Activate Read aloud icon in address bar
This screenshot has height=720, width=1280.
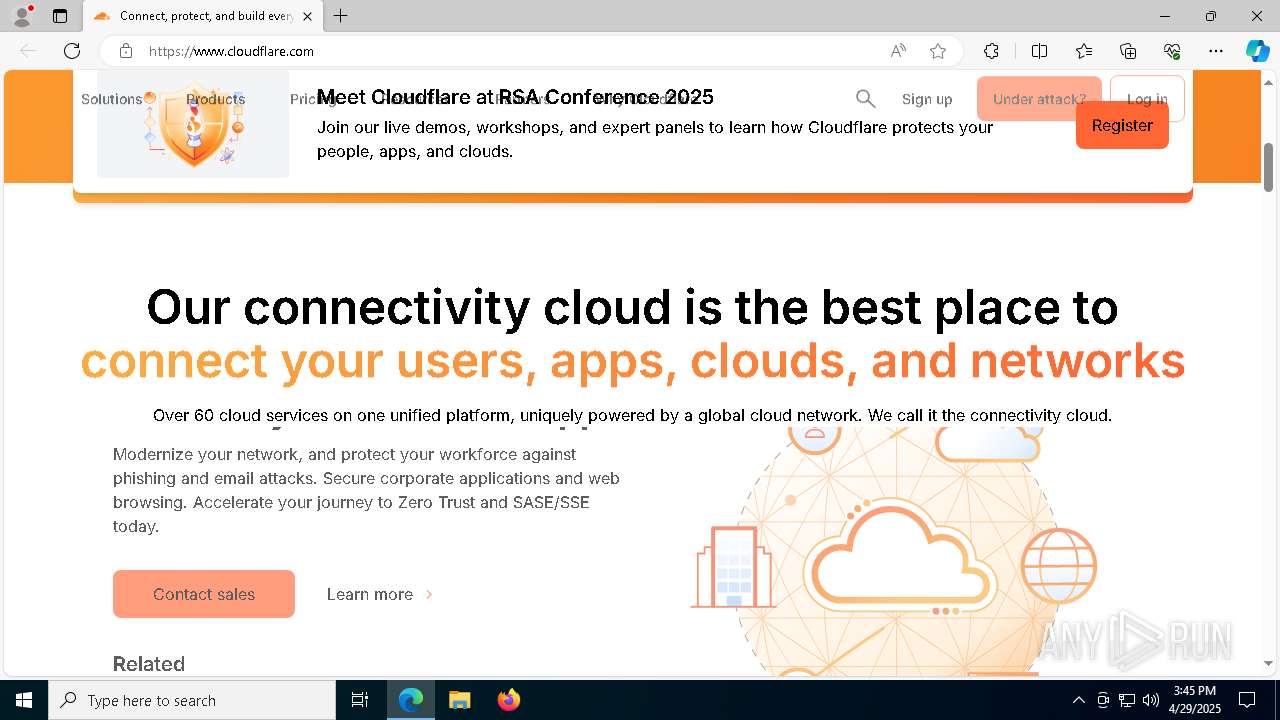898,51
